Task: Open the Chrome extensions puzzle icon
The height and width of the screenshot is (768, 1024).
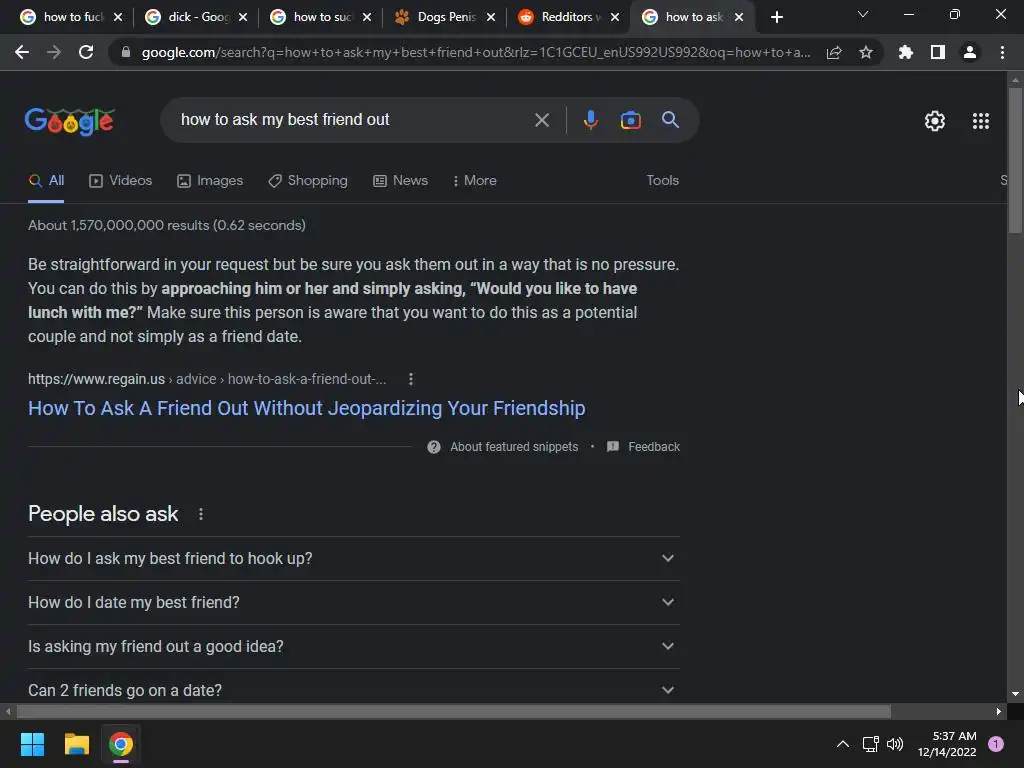Action: (905, 52)
